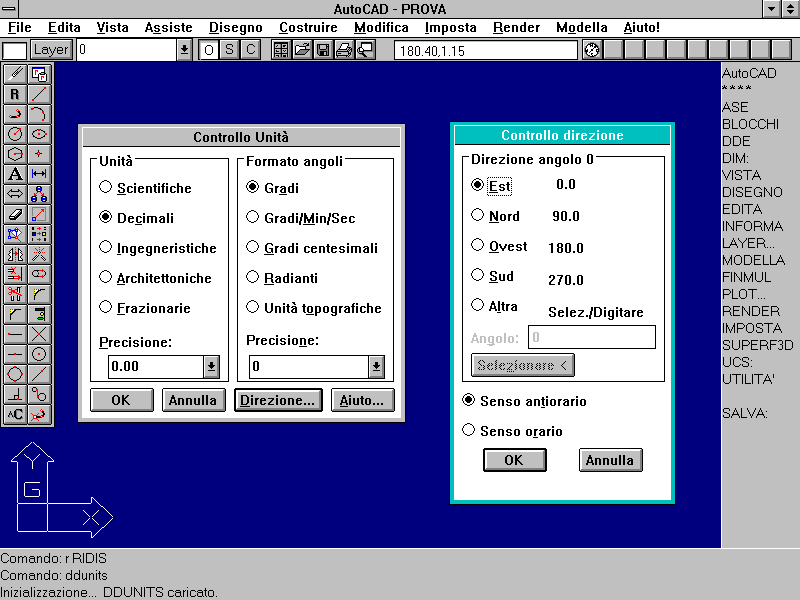The height and width of the screenshot is (600, 800).
Task: Select the blue Dimension tool icon
Action: tap(39, 174)
